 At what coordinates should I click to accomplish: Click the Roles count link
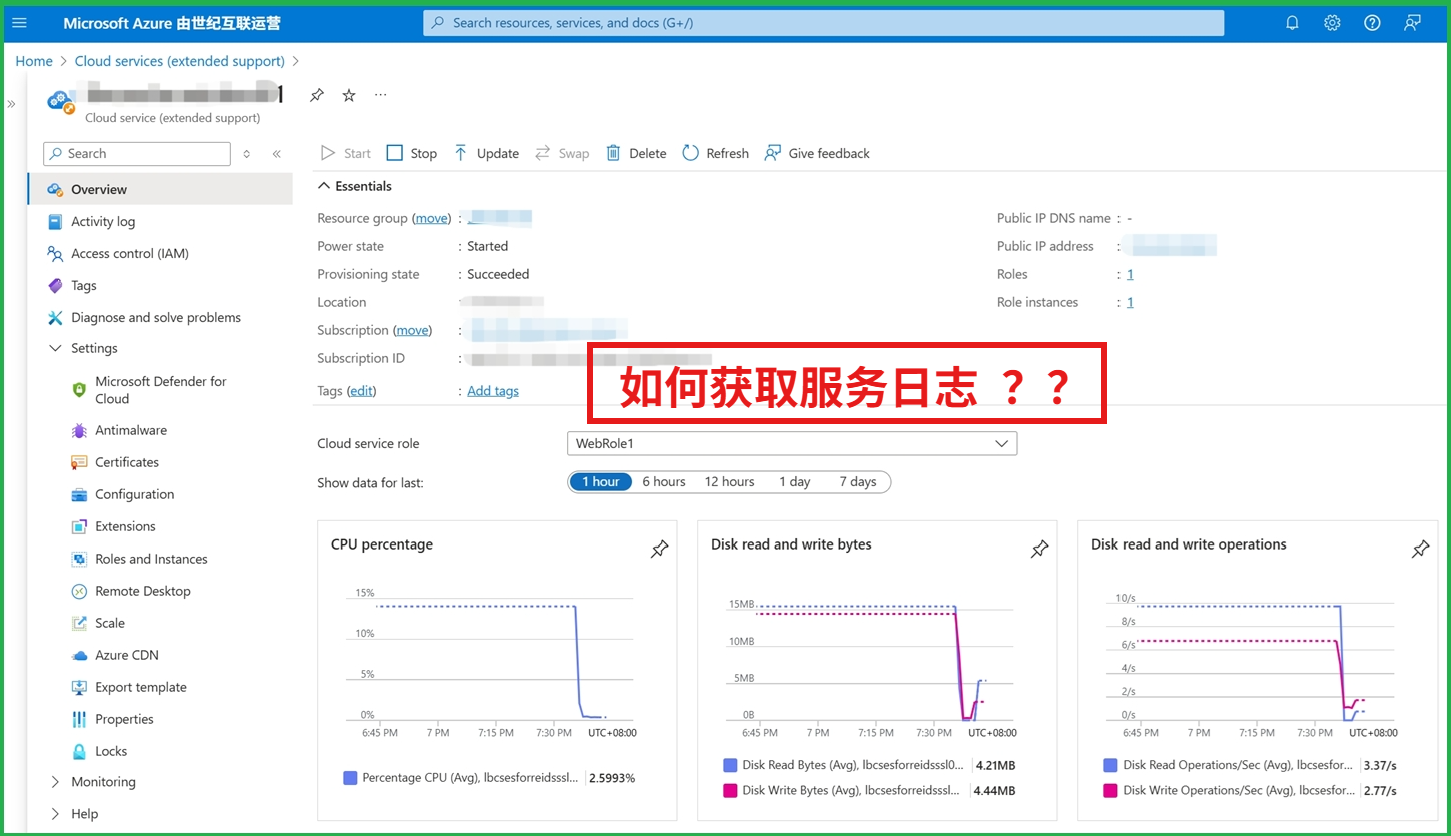click(x=1130, y=274)
